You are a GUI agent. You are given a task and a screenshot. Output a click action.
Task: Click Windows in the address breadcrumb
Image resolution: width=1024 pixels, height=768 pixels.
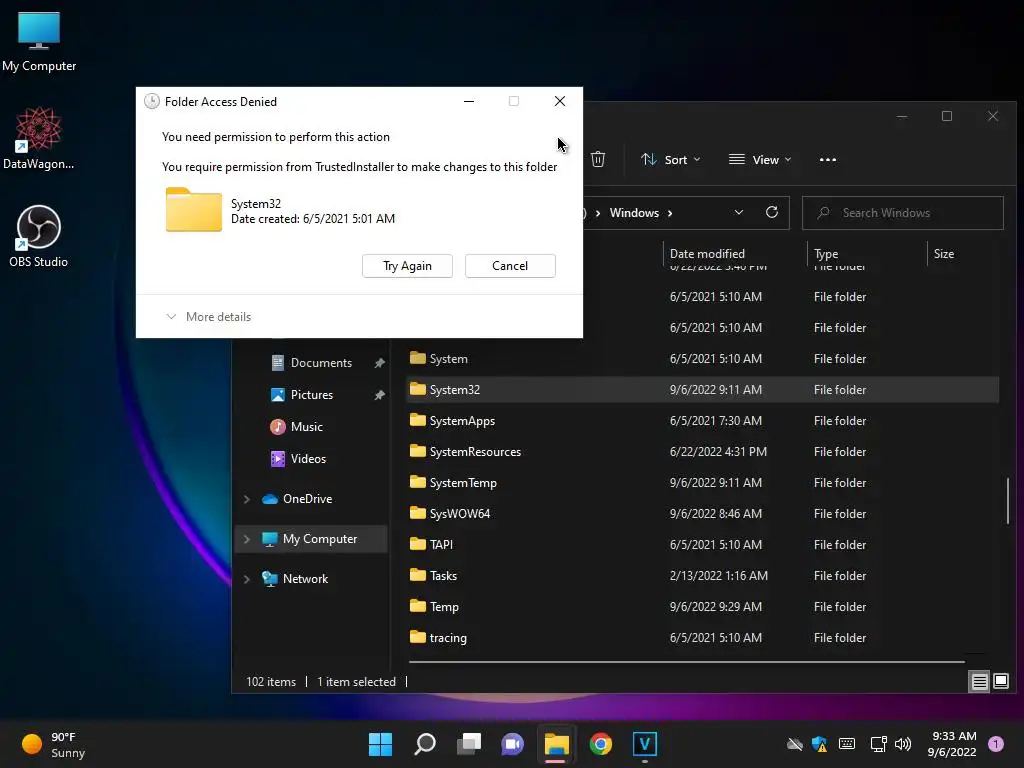pyautogui.click(x=634, y=213)
